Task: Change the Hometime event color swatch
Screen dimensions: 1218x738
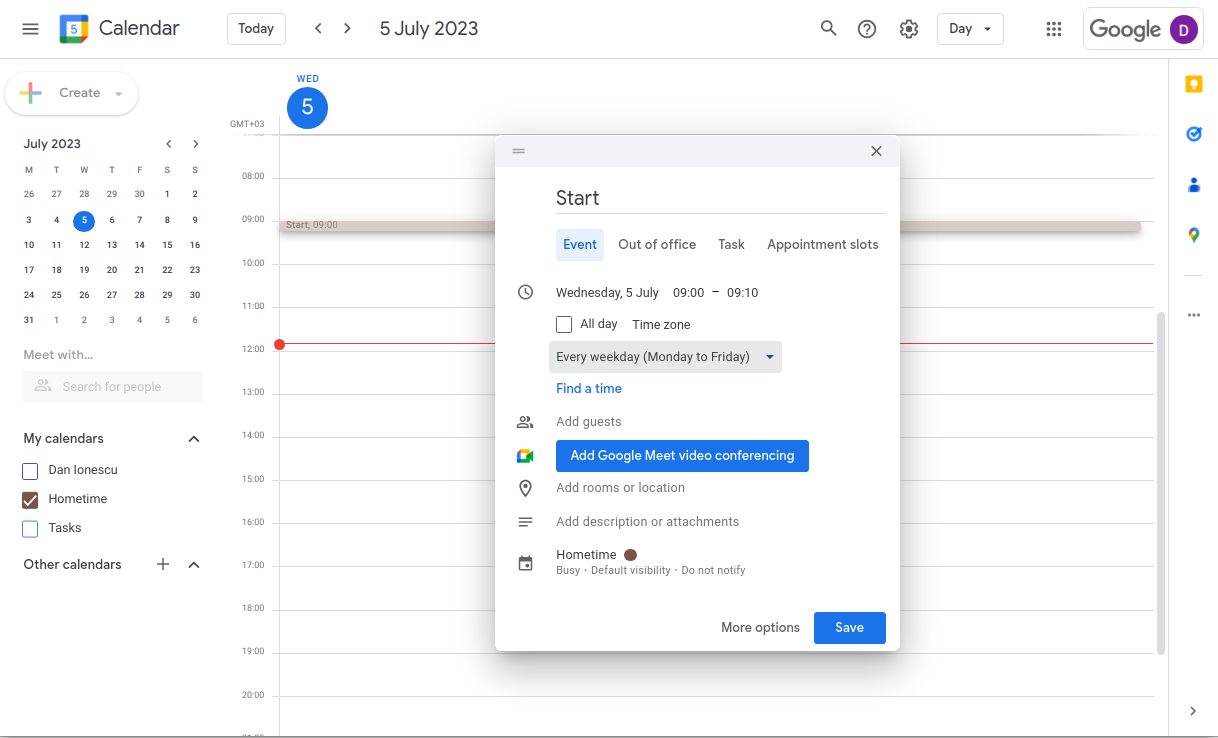Action: (630, 554)
